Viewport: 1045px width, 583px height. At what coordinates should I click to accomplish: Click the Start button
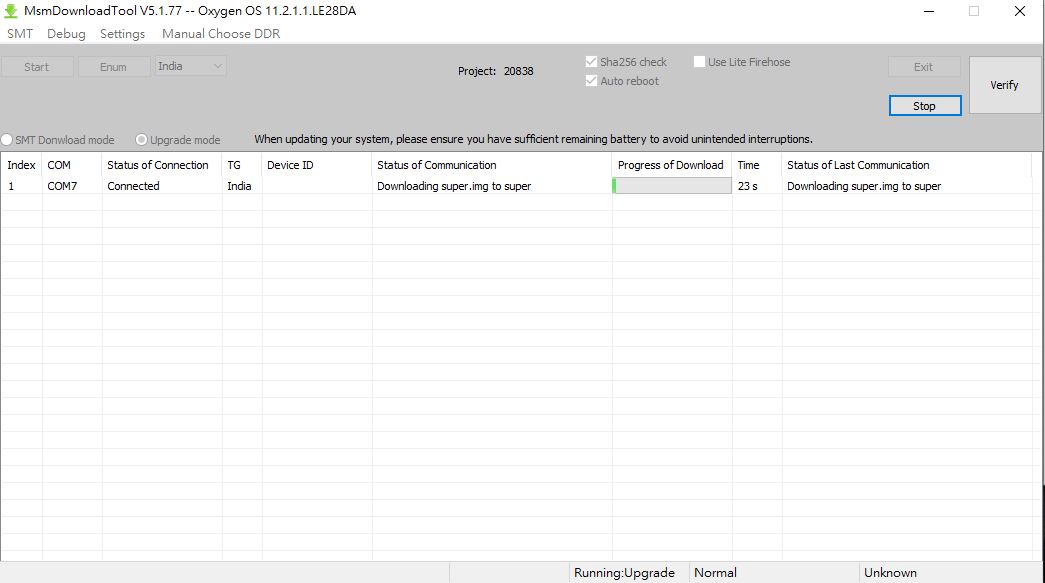(37, 67)
